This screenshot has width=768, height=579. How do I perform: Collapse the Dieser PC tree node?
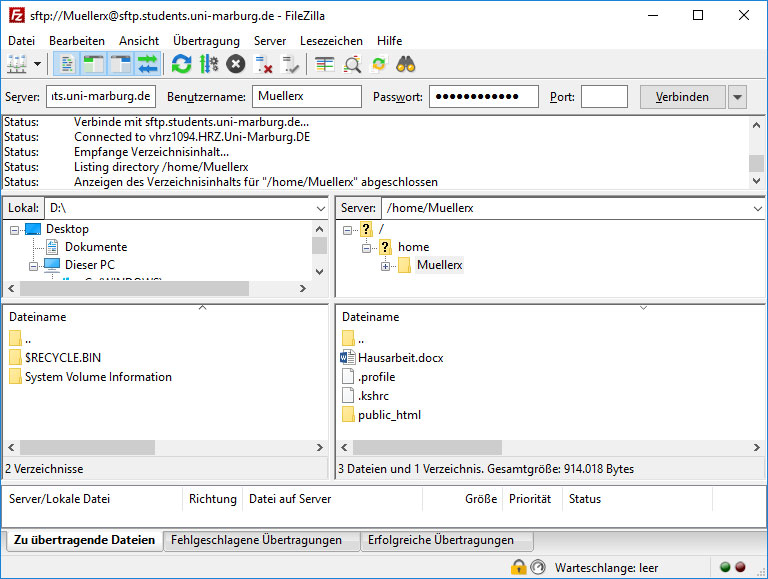[33, 266]
